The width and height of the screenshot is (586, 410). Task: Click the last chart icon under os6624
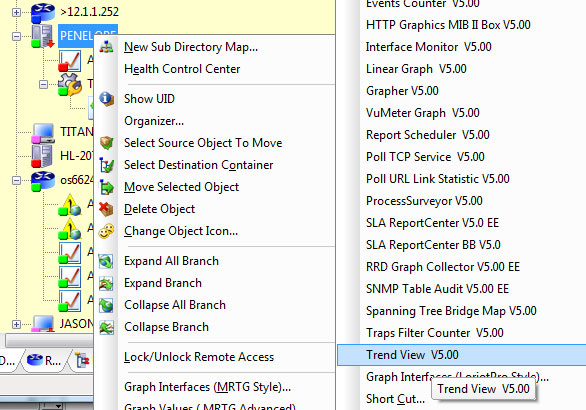click(x=70, y=301)
